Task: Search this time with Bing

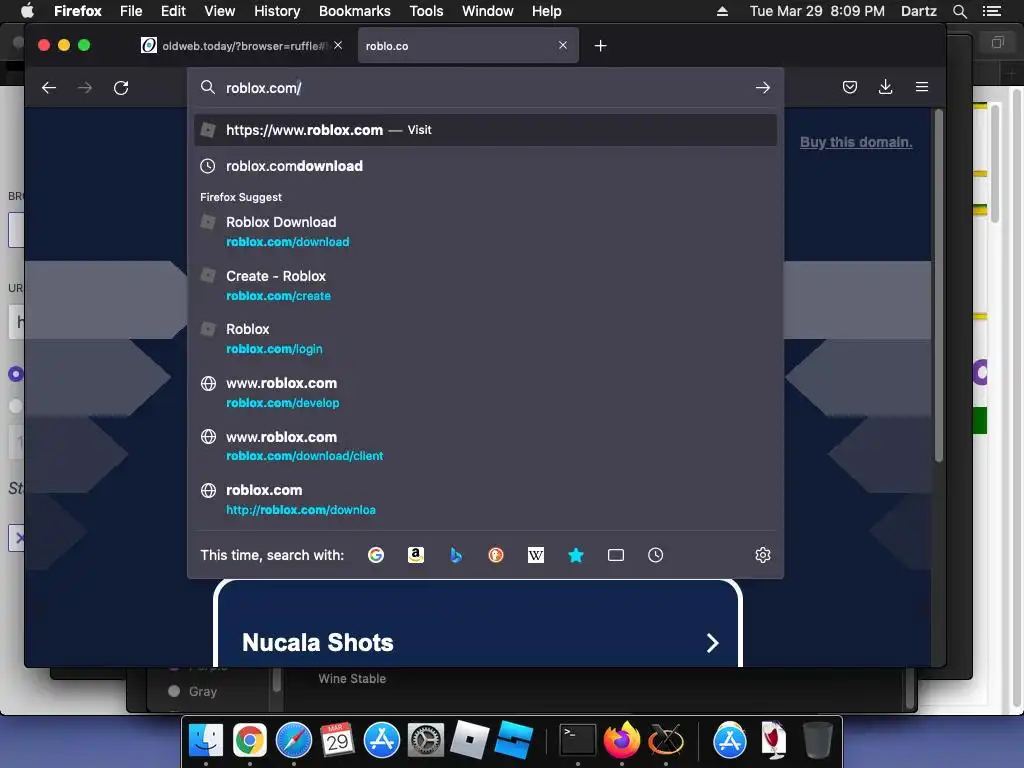Action: click(456, 555)
